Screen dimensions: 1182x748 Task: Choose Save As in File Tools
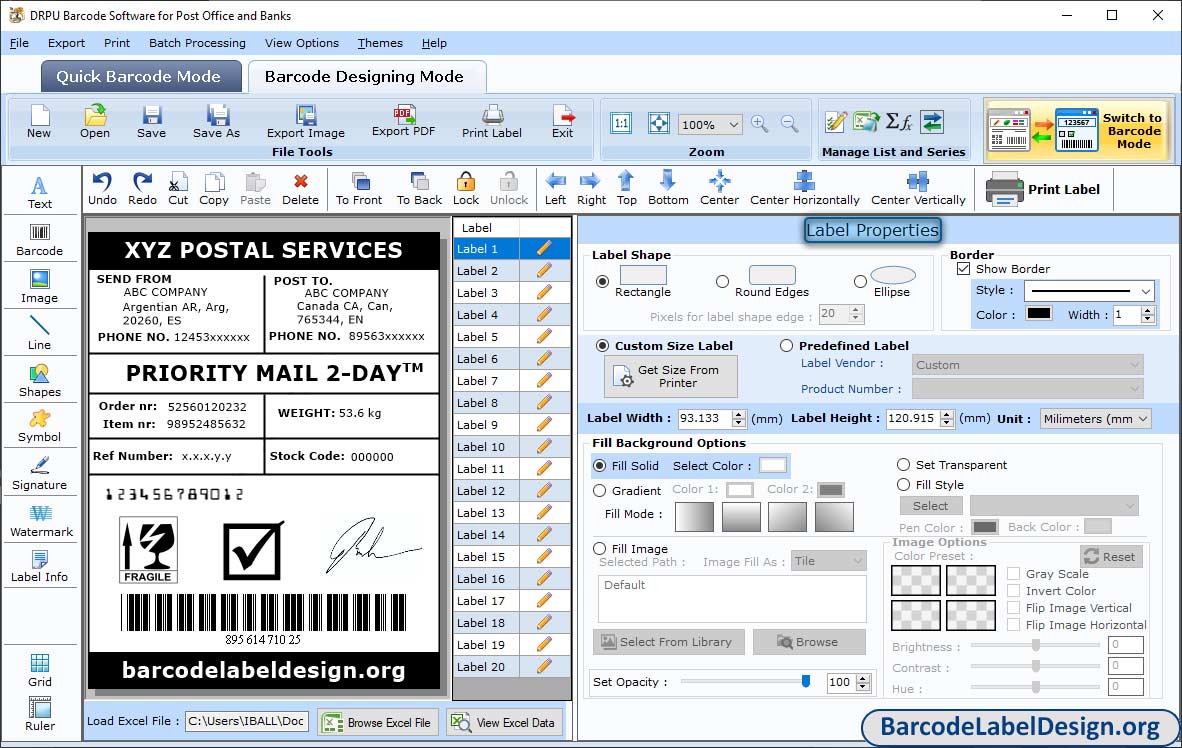coord(216,121)
